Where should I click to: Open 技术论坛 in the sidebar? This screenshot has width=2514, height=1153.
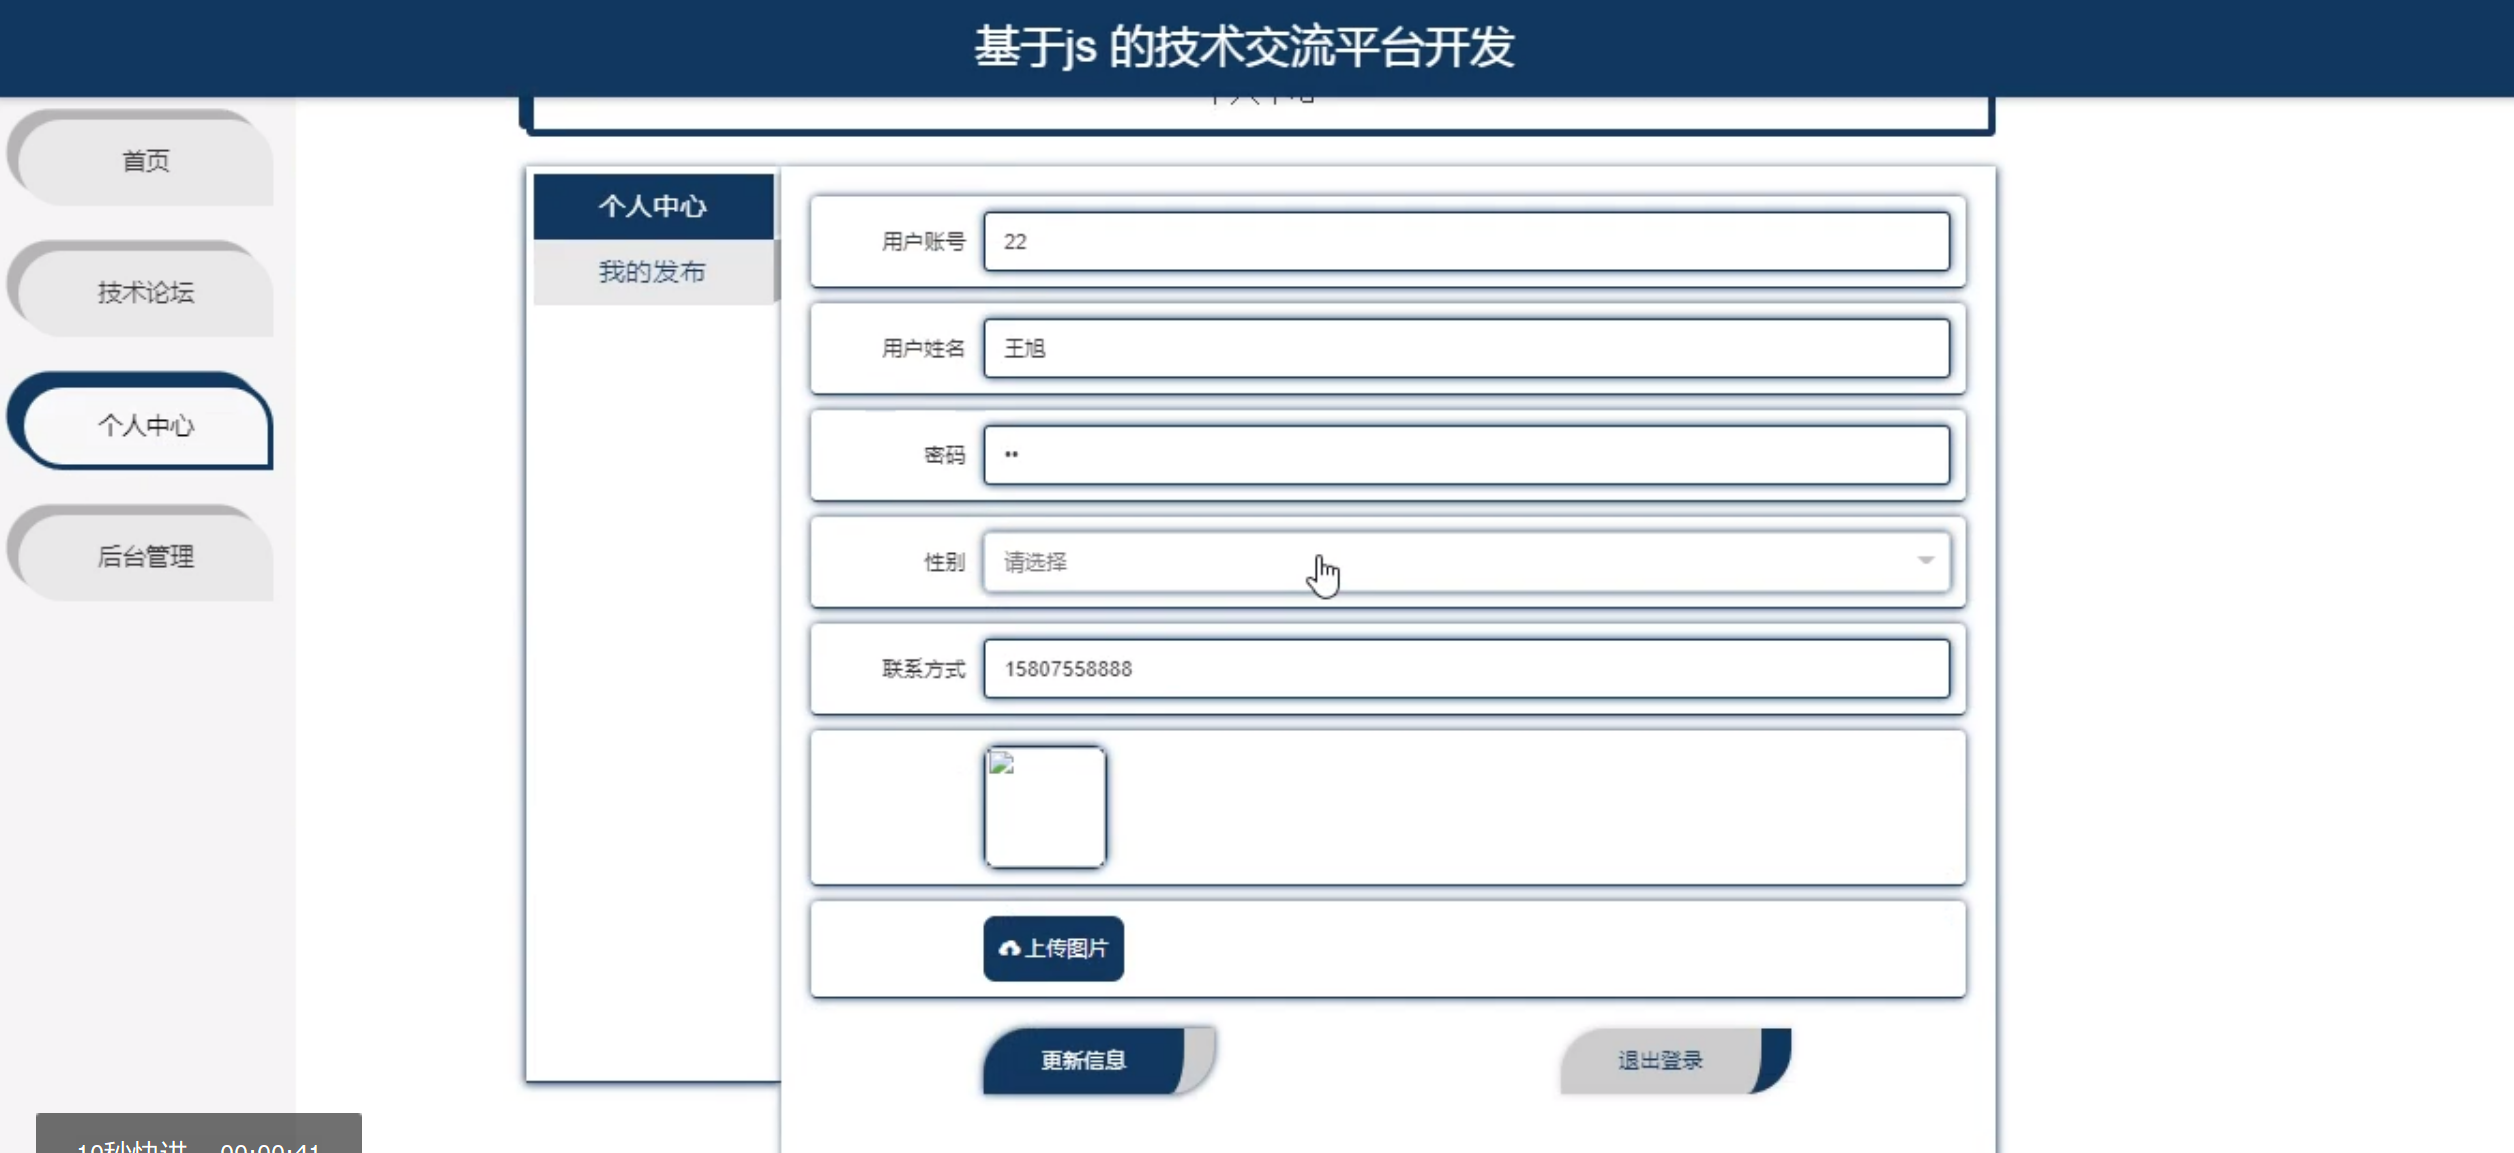145,292
